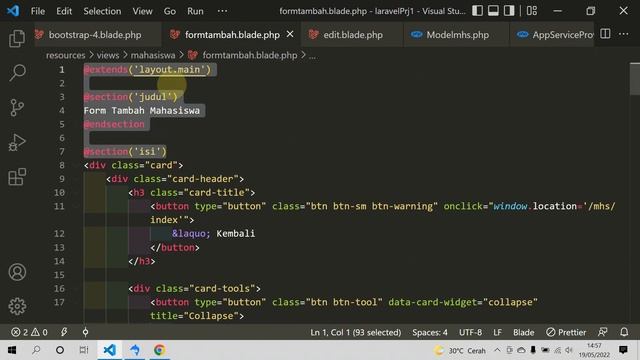Open the notifications bell icon
640x360 pixels.
624,332
